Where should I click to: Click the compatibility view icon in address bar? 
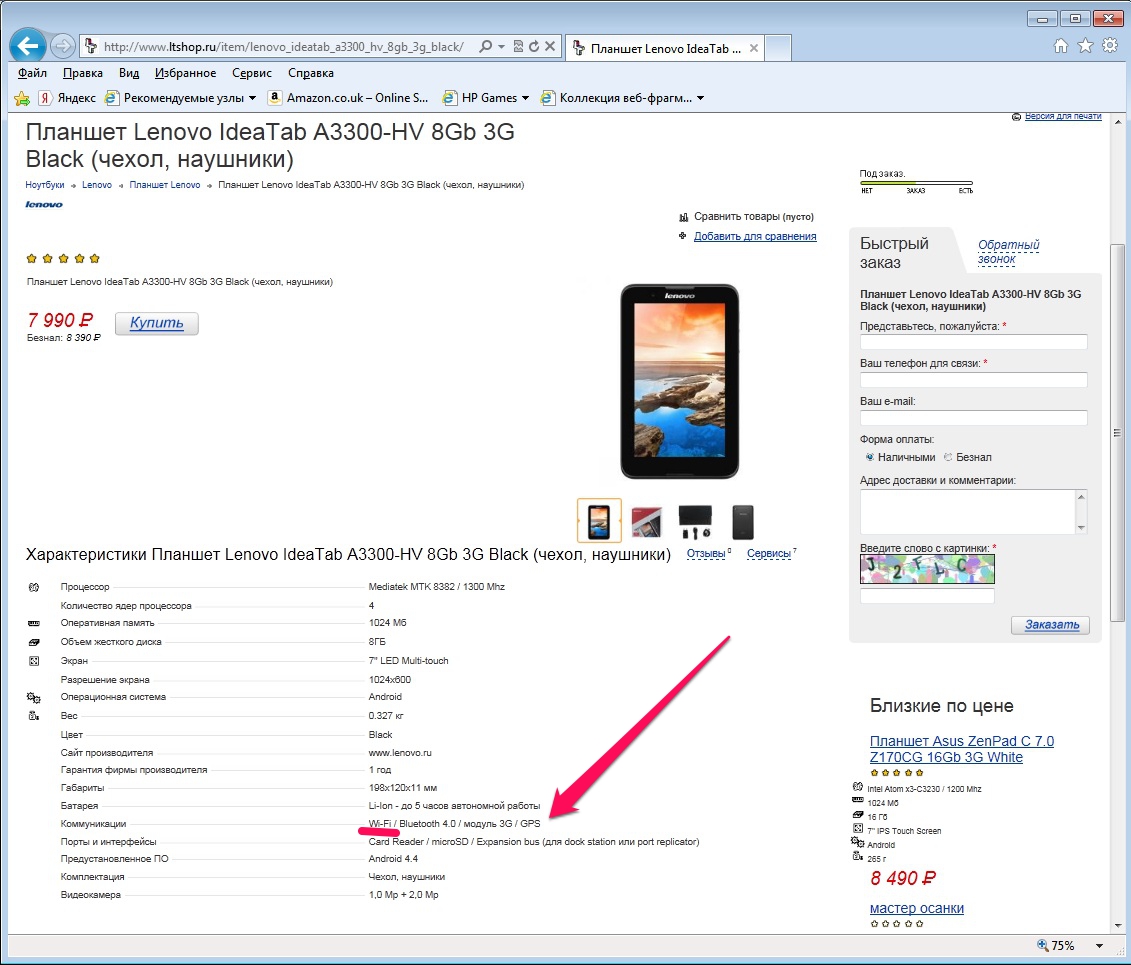click(x=518, y=46)
